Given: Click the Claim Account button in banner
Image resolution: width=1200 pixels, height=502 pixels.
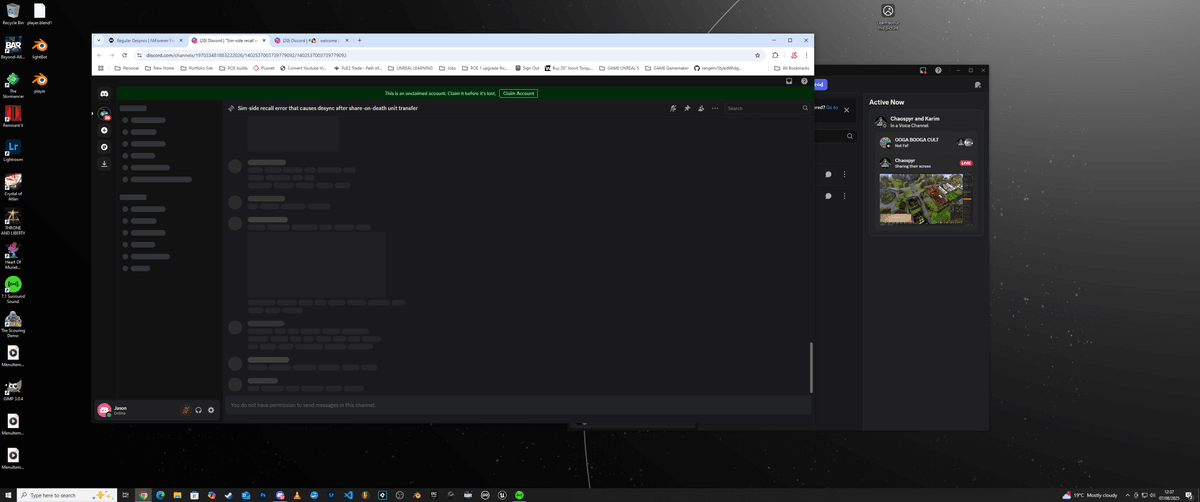Looking at the screenshot, I should point(518,93).
